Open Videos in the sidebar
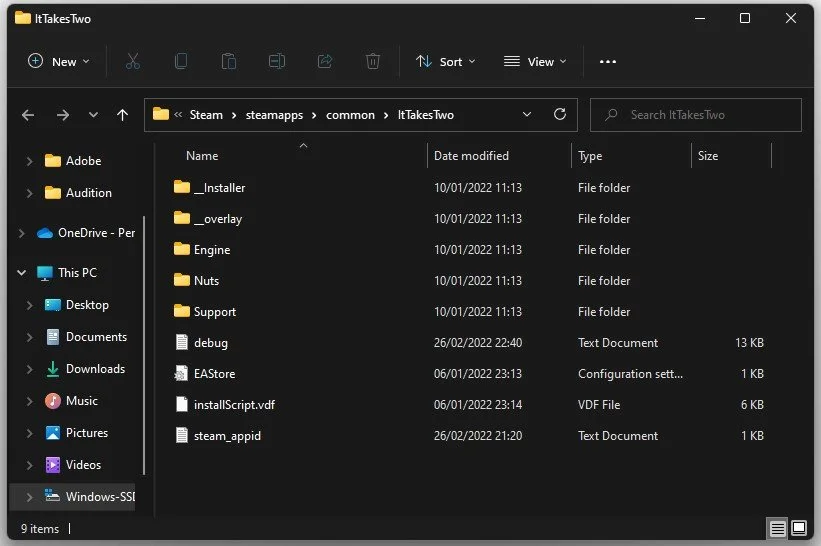Viewport: 821px width, 546px height. 83,465
